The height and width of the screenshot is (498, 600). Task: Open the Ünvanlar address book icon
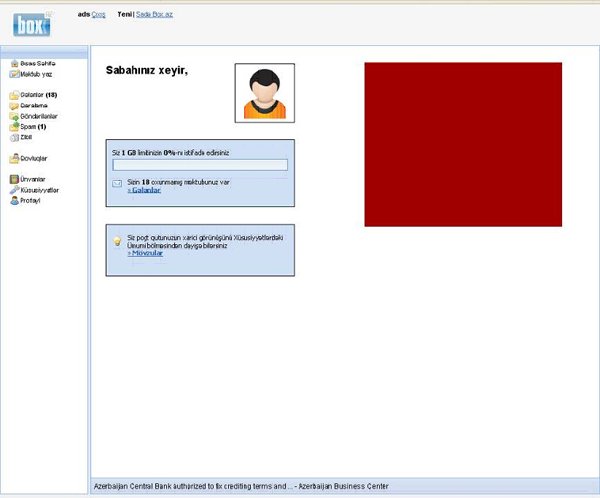click(14, 179)
